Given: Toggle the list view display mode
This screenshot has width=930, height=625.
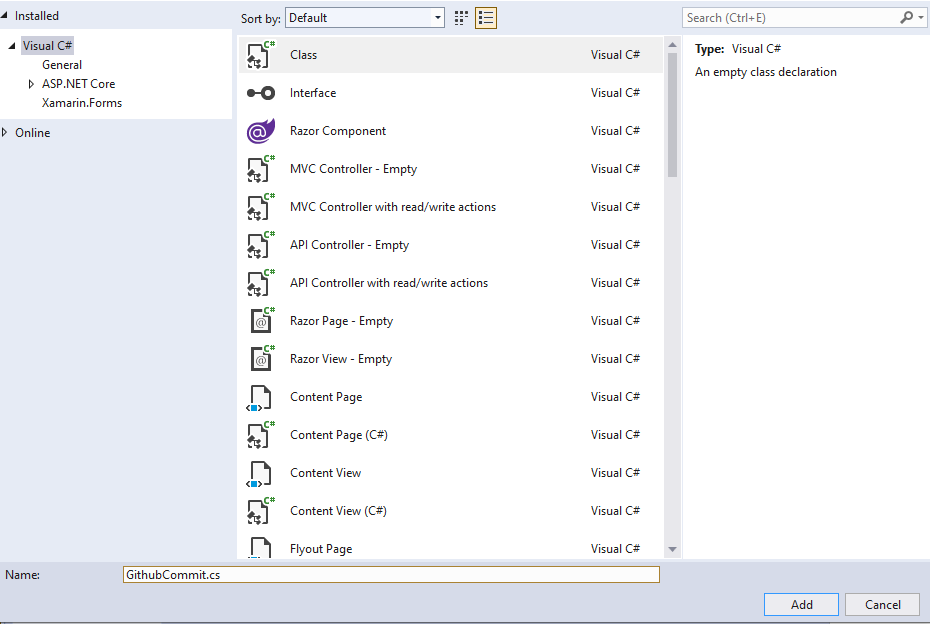Looking at the screenshot, I should pos(486,17).
